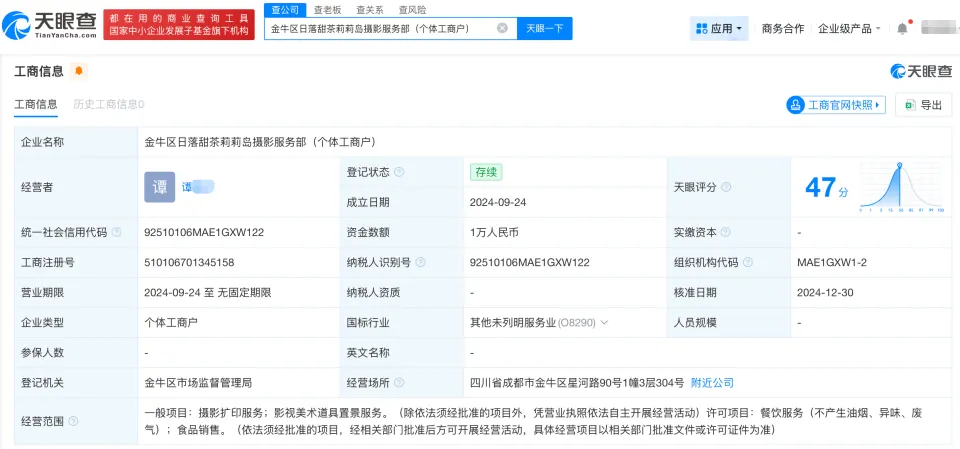Click the approval date 2024-12-30
The height and width of the screenshot is (449, 960).
826,292
